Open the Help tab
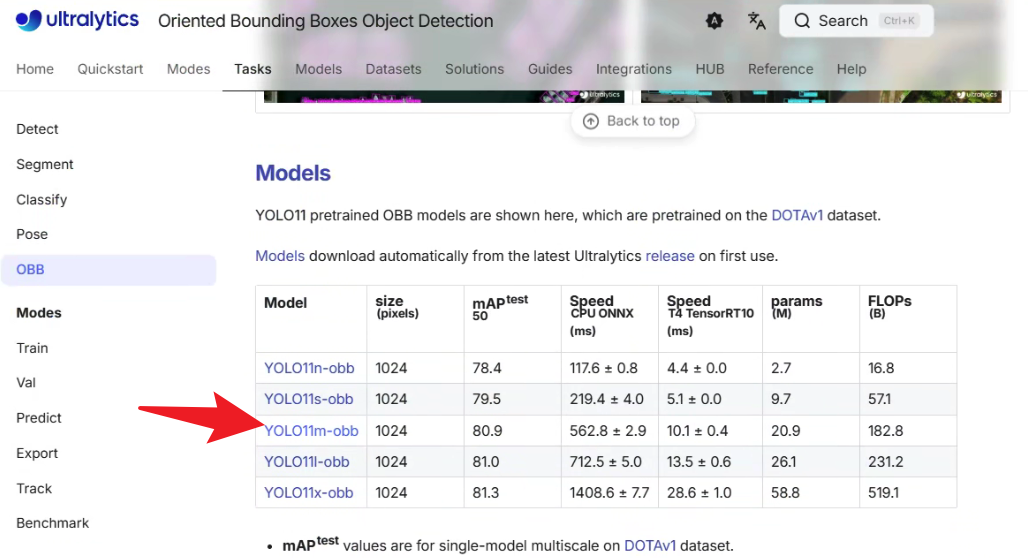1028x558 pixels. (x=851, y=69)
